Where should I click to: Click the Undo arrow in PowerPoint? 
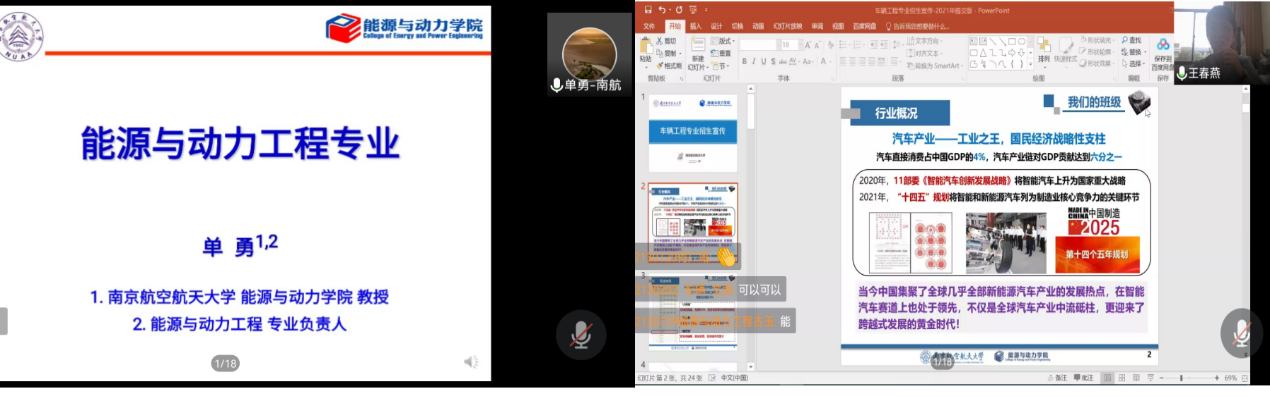coord(662,10)
